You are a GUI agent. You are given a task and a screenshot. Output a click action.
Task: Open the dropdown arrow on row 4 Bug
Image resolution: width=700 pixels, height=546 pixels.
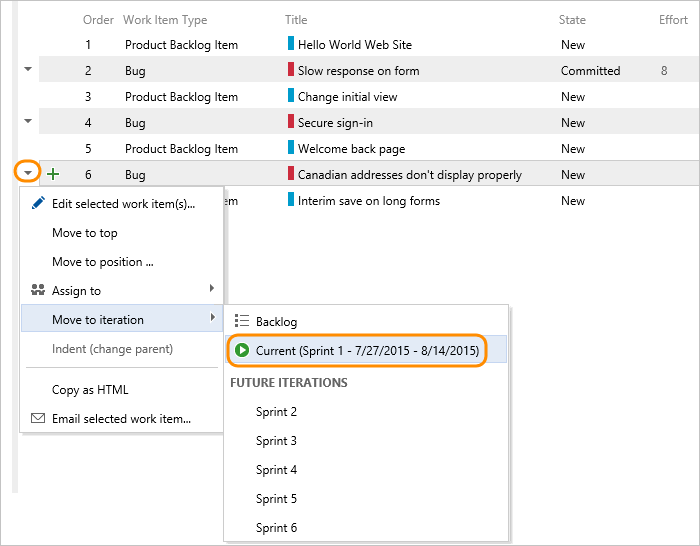pos(28,121)
